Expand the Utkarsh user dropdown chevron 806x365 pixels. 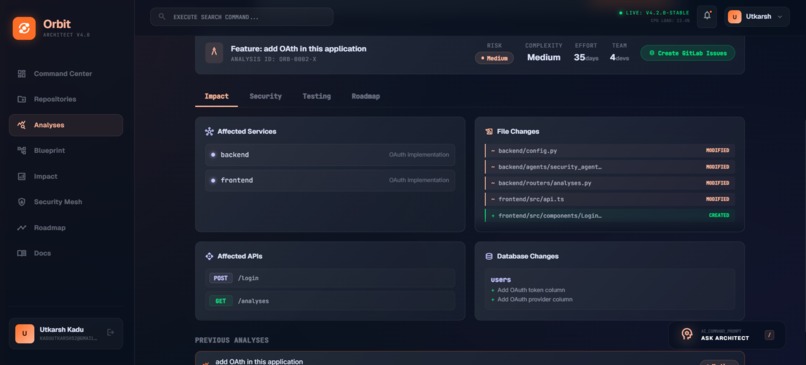(x=780, y=17)
